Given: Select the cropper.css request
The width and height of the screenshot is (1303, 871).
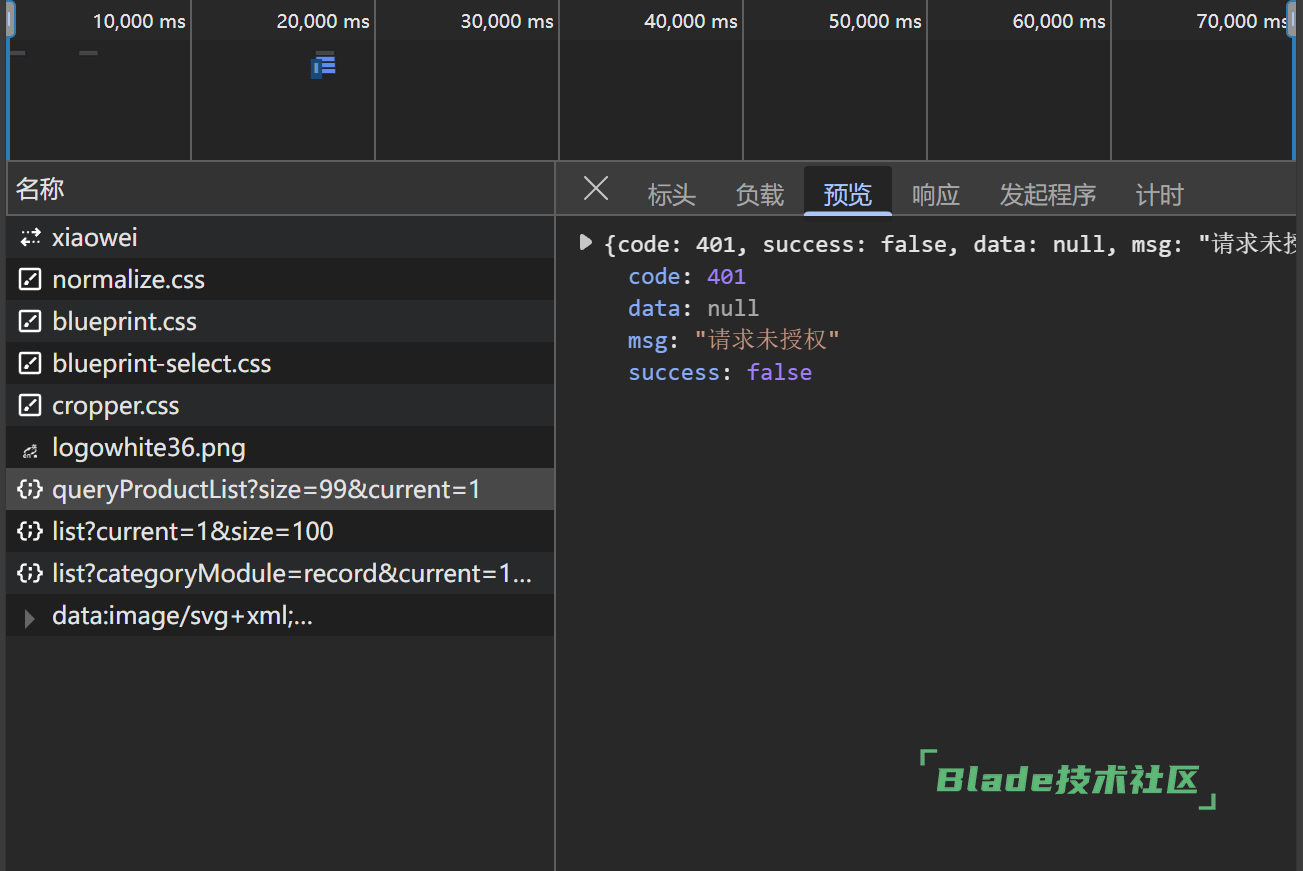Looking at the screenshot, I should pyautogui.click(x=280, y=406).
